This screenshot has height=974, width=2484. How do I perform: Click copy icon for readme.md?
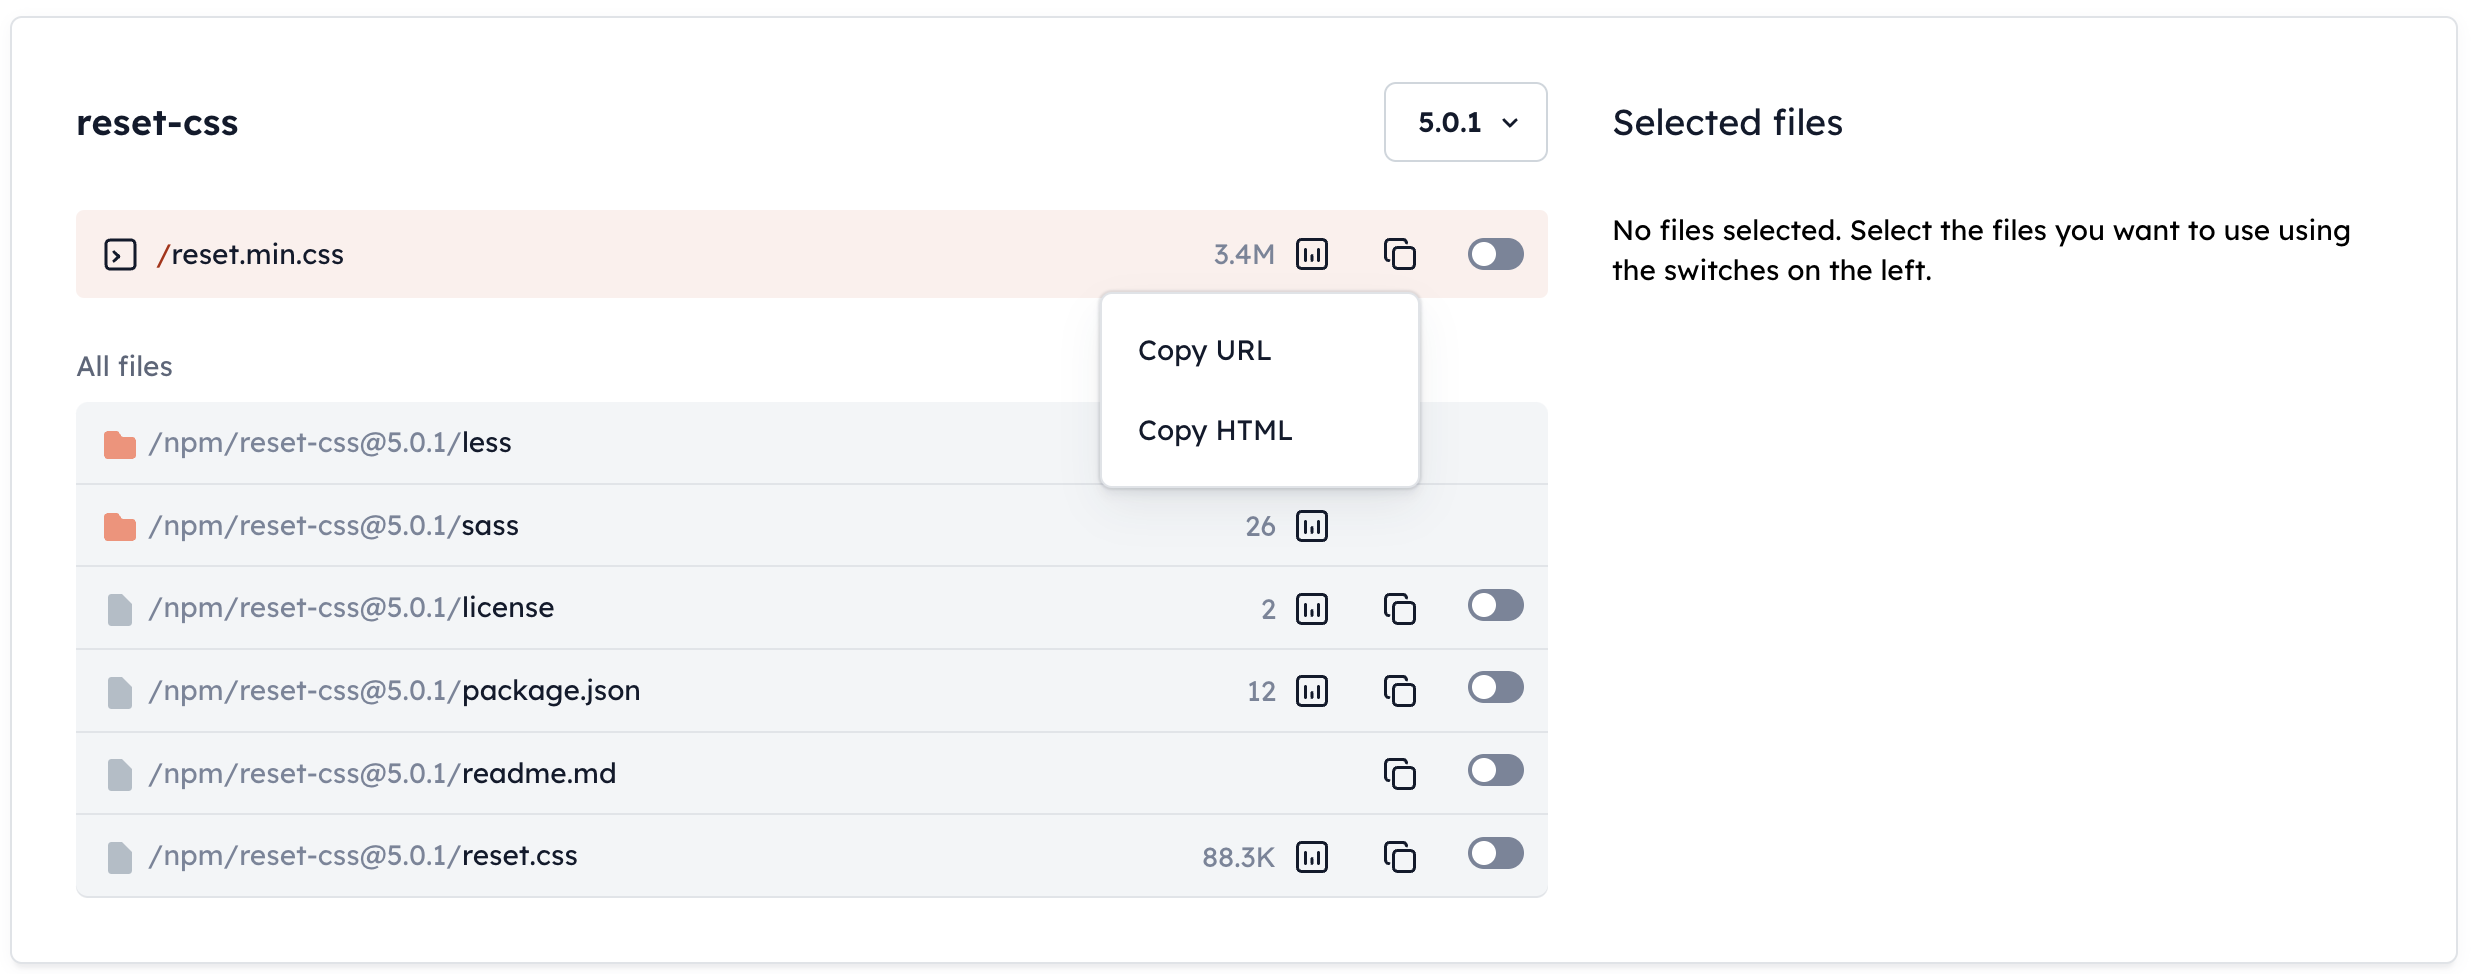[x=1399, y=773]
